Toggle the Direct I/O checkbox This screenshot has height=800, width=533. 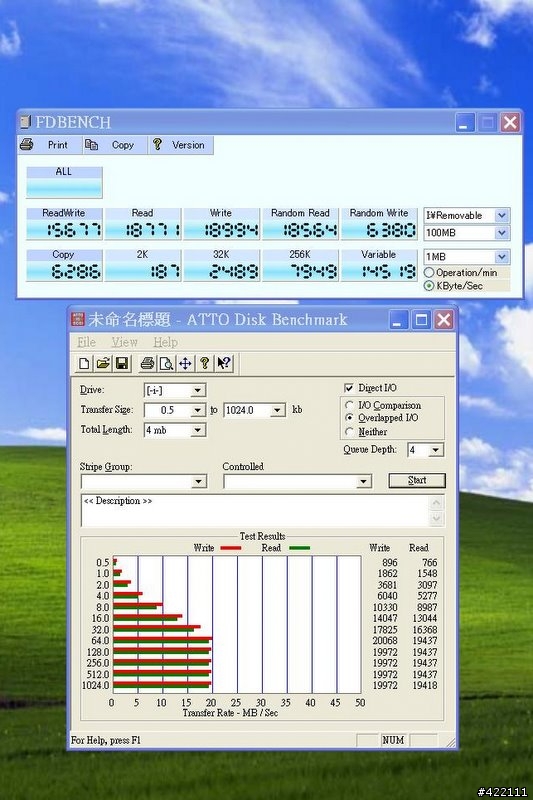(x=349, y=388)
